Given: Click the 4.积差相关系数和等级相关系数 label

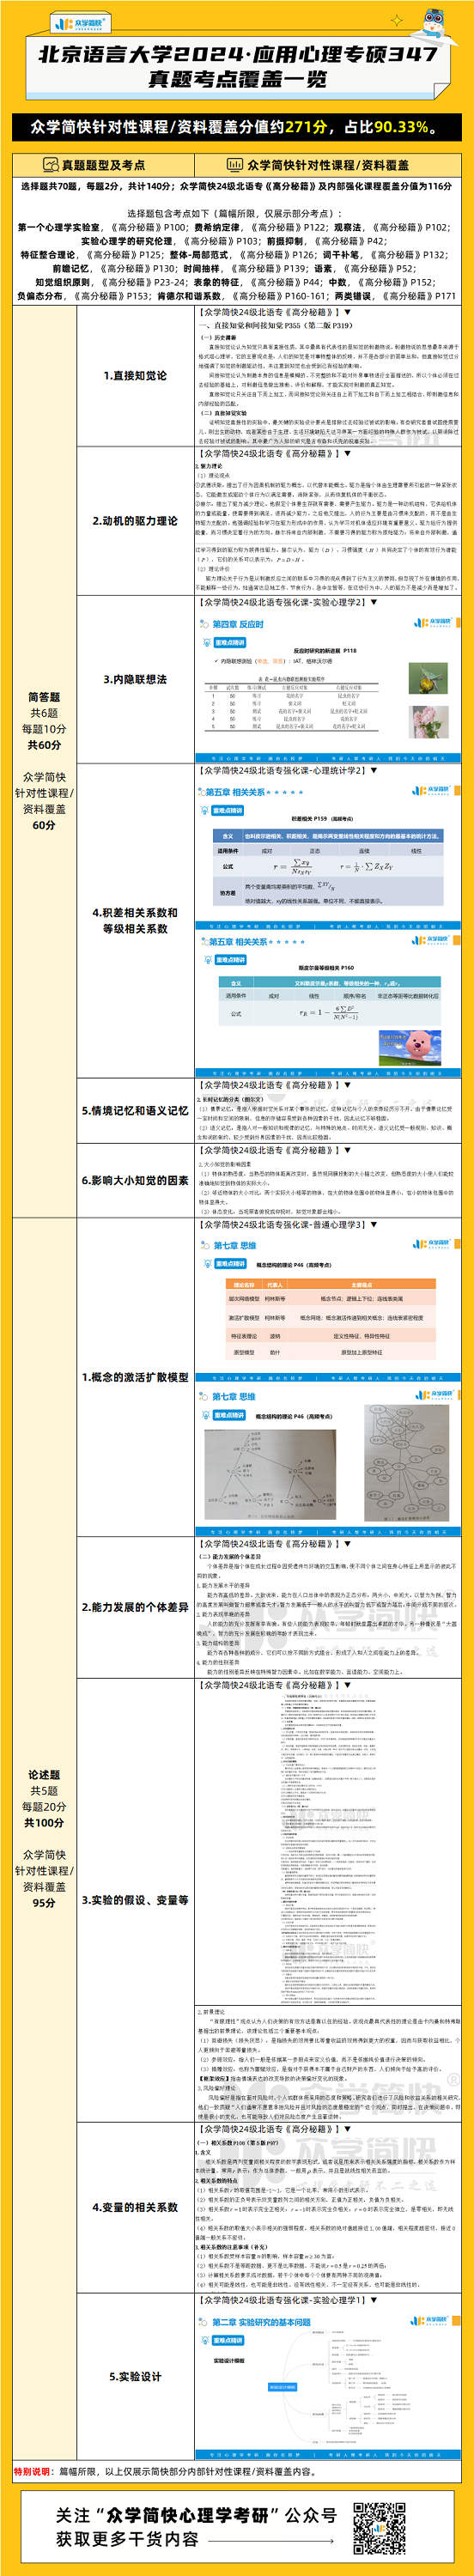Looking at the screenshot, I should tap(135, 921).
